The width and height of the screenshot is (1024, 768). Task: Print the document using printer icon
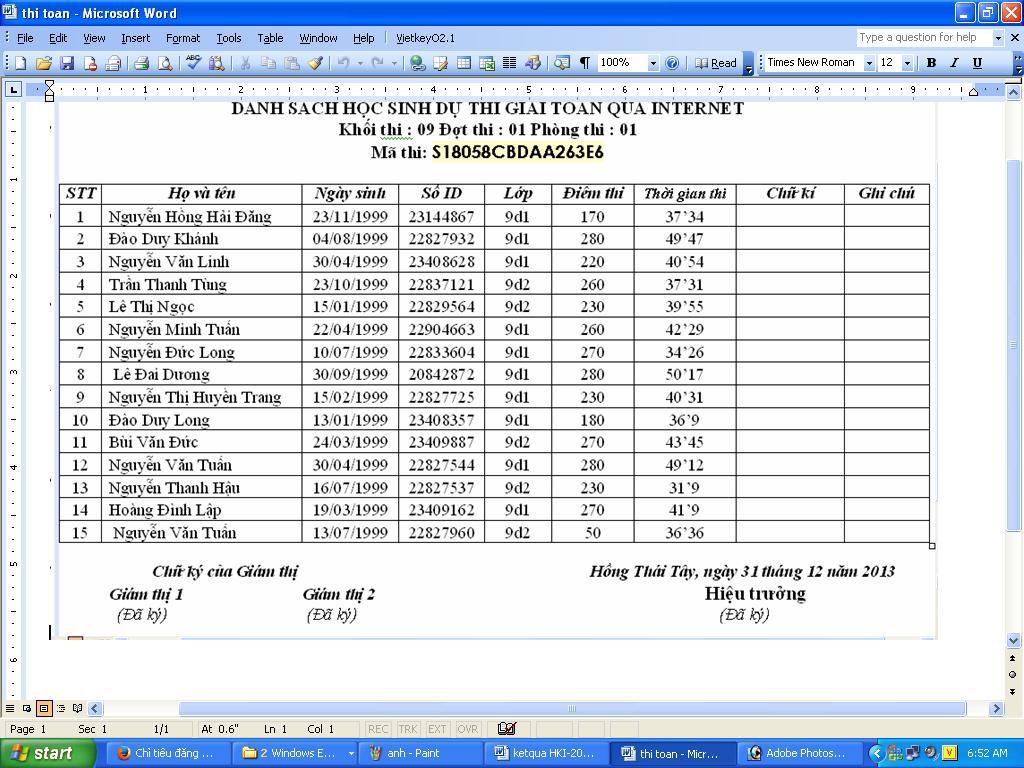coord(142,63)
